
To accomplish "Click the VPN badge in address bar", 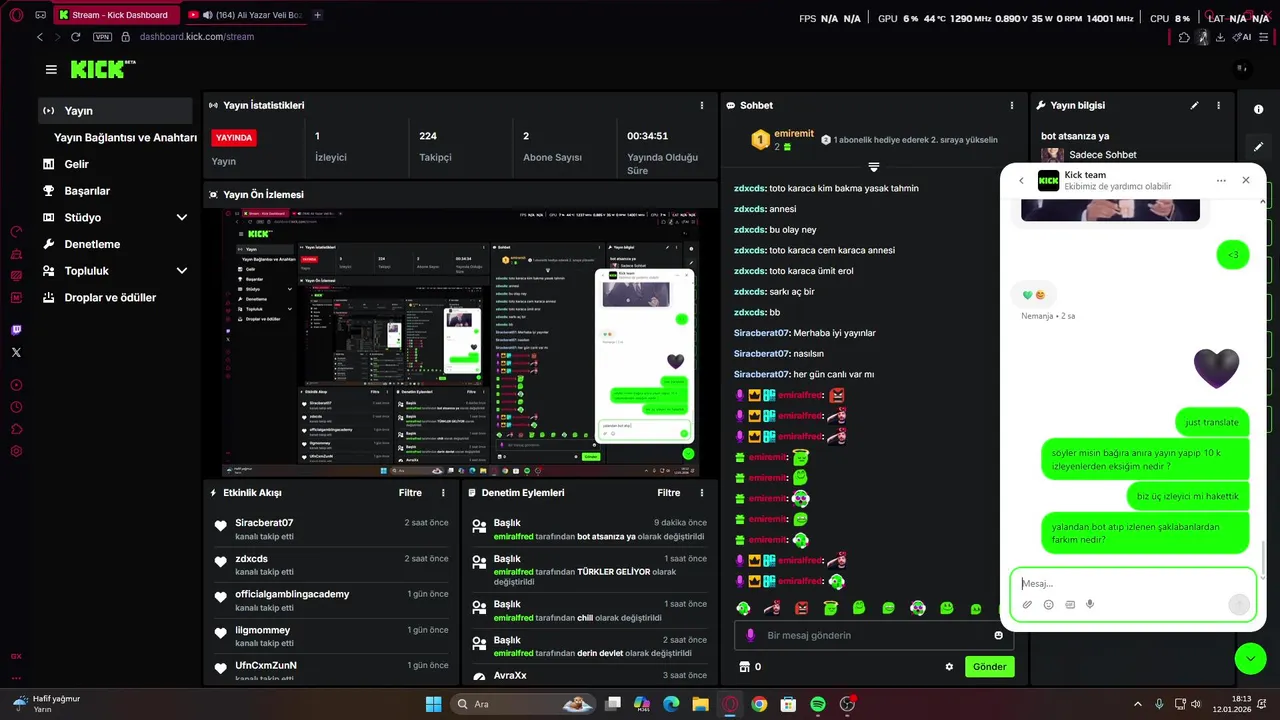I will pyautogui.click(x=102, y=37).
